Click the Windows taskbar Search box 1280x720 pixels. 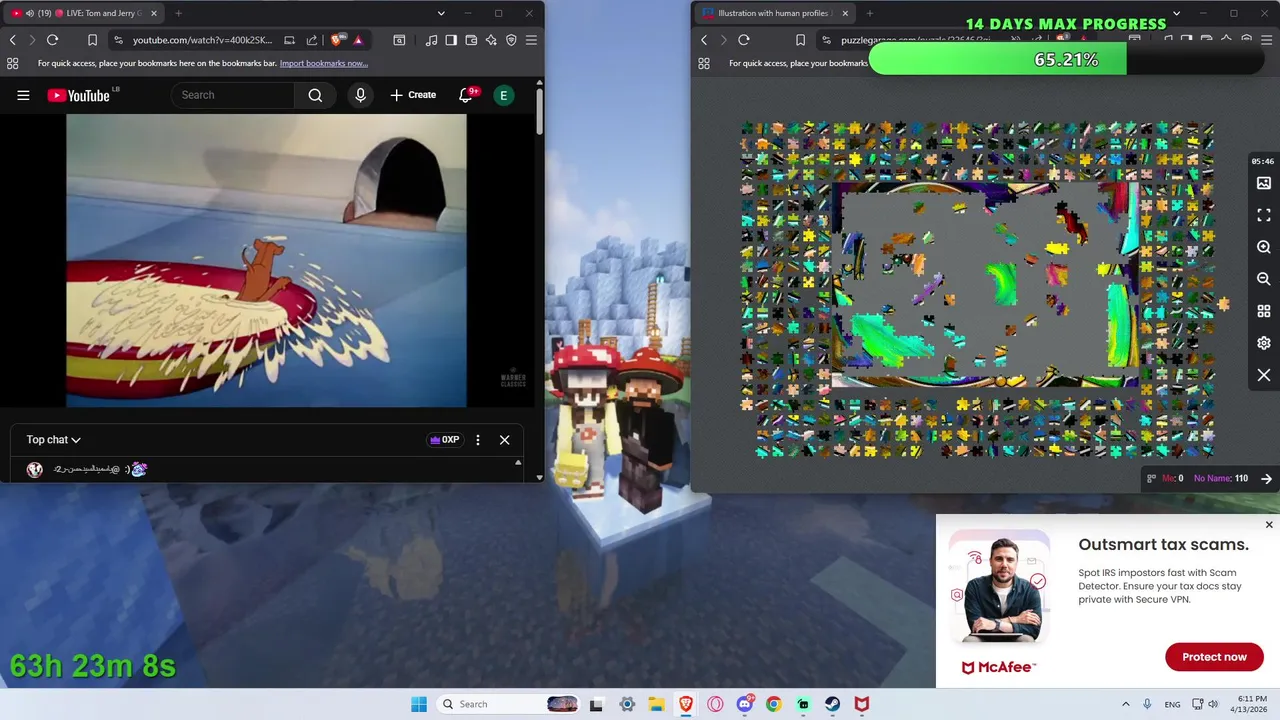508,704
